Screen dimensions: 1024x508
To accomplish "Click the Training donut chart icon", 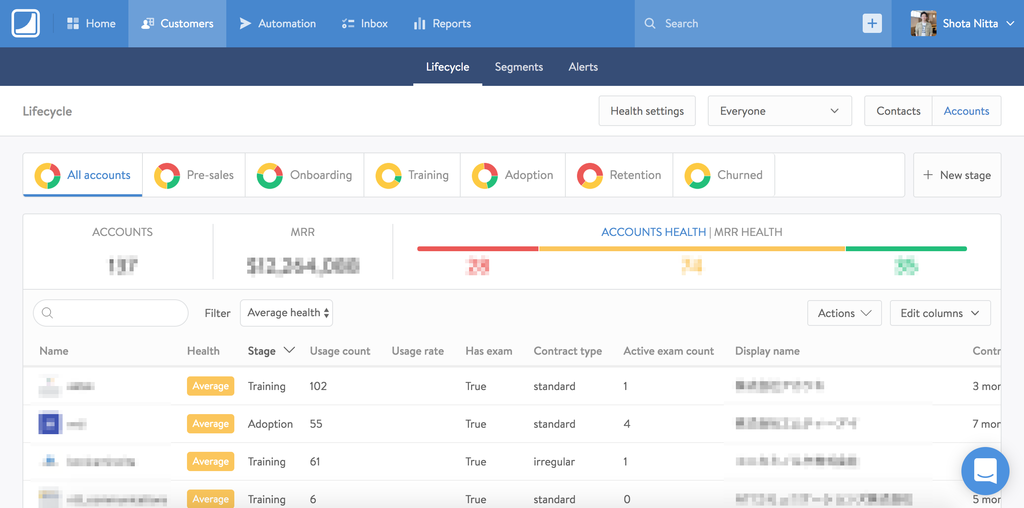I will [x=389, y=175].
